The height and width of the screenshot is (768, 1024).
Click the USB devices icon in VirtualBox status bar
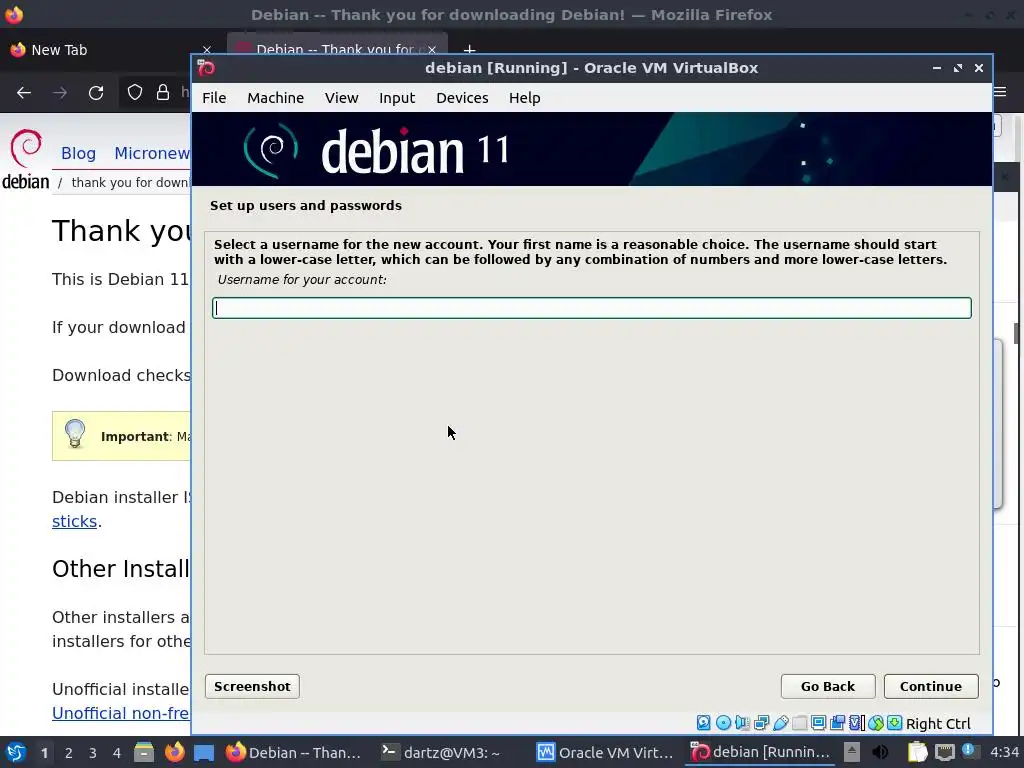click(x=780, y=723)
